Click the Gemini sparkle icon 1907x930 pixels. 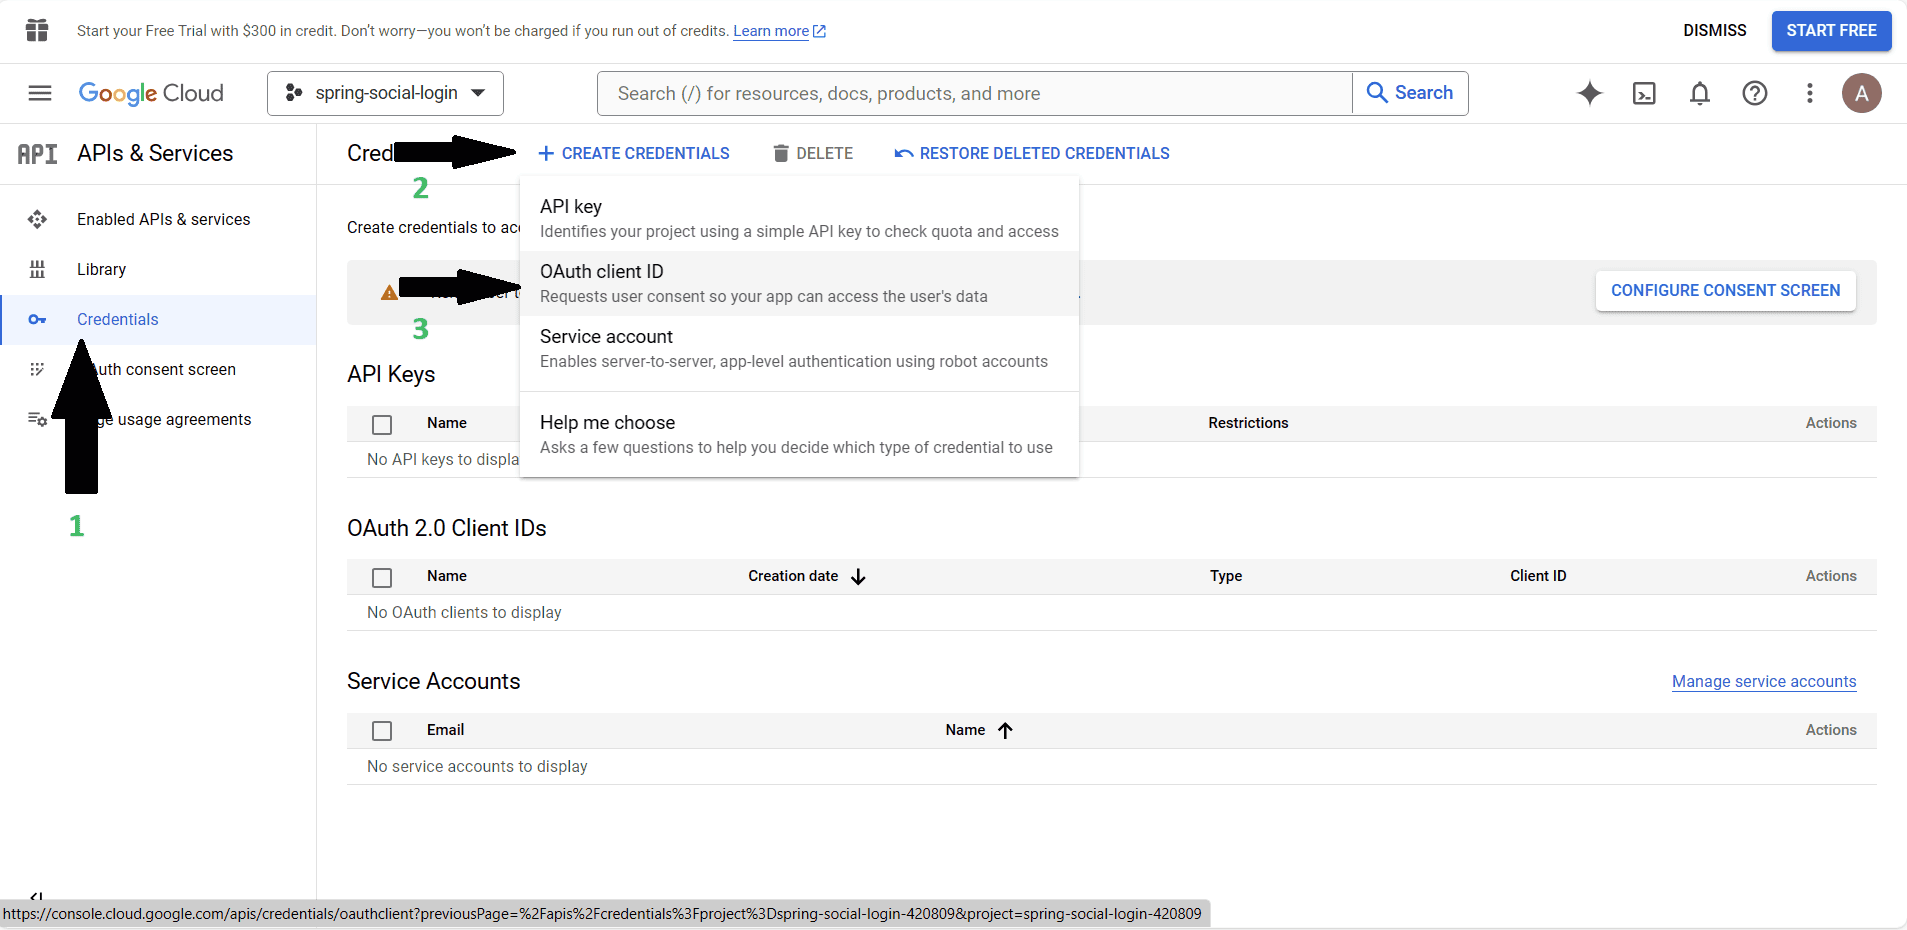[x=1589, y=93]
